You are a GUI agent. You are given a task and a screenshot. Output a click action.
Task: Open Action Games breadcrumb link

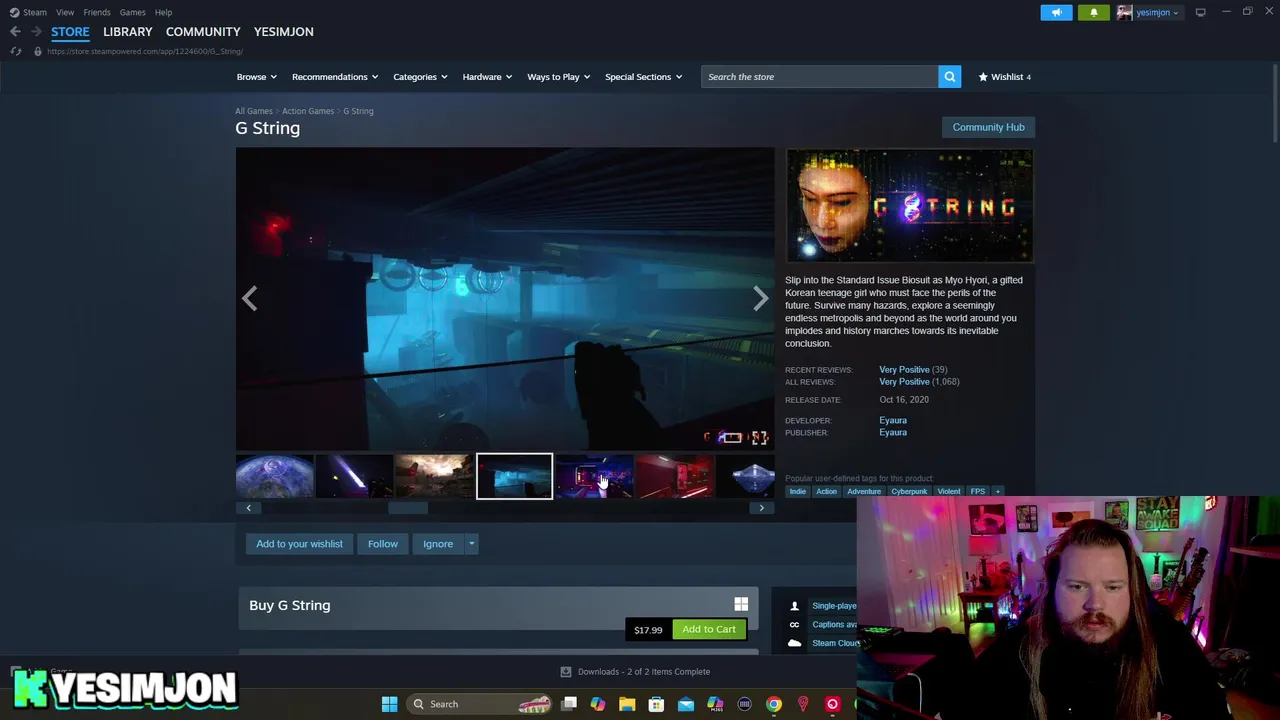308,111
